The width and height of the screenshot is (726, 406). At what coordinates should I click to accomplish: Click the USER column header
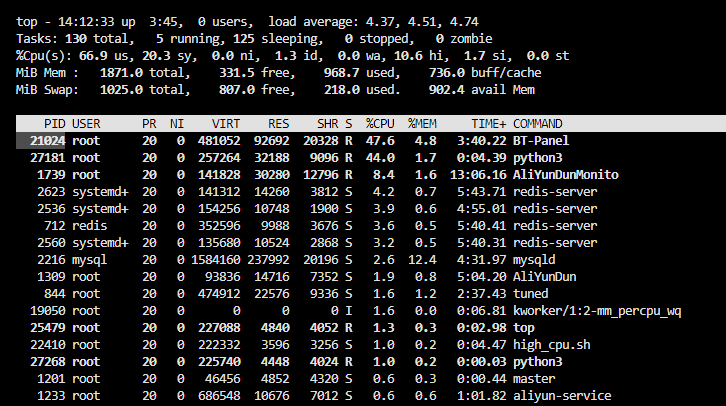(86, 124)
